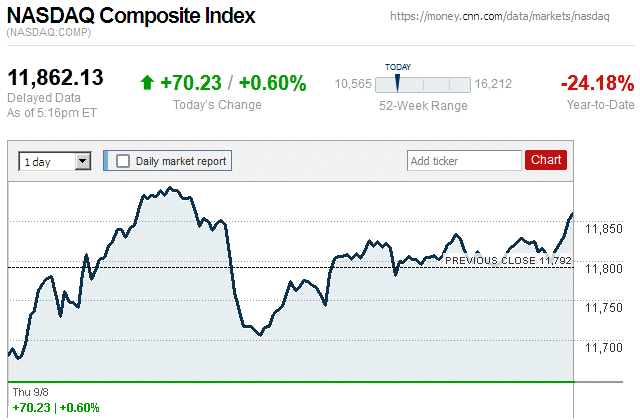Focus the Add ticker input field
This screenshot has width=640, height=420.
464,160
